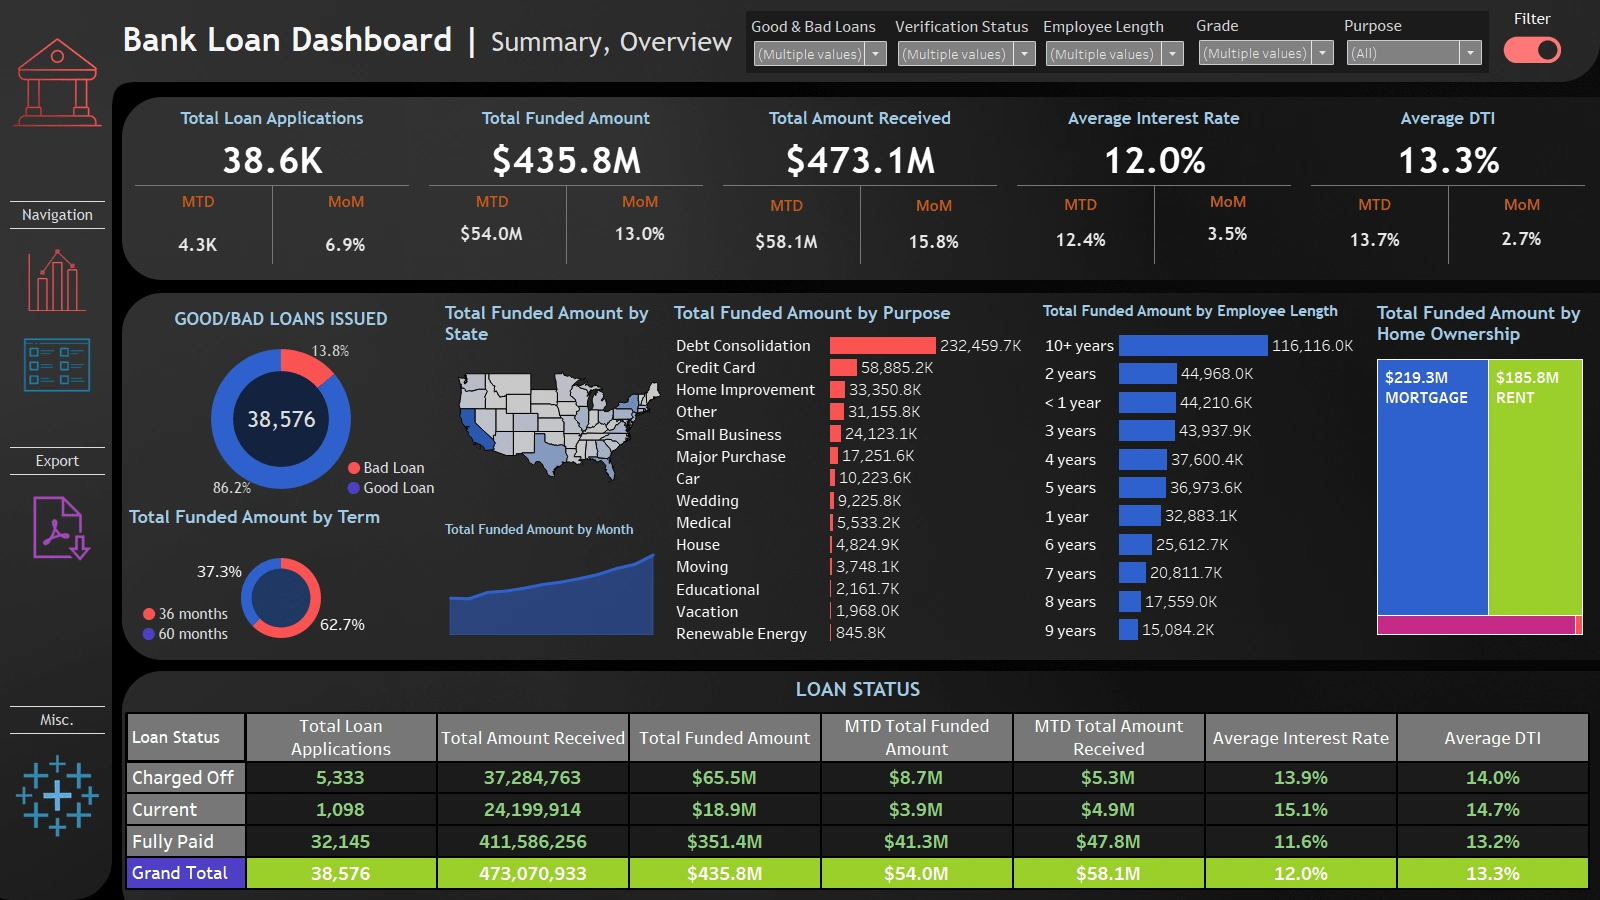The image size is (1600, 900).
Task: Click the Total Amount Received column header
Action: pyautogui.click(x=533, y=737)
